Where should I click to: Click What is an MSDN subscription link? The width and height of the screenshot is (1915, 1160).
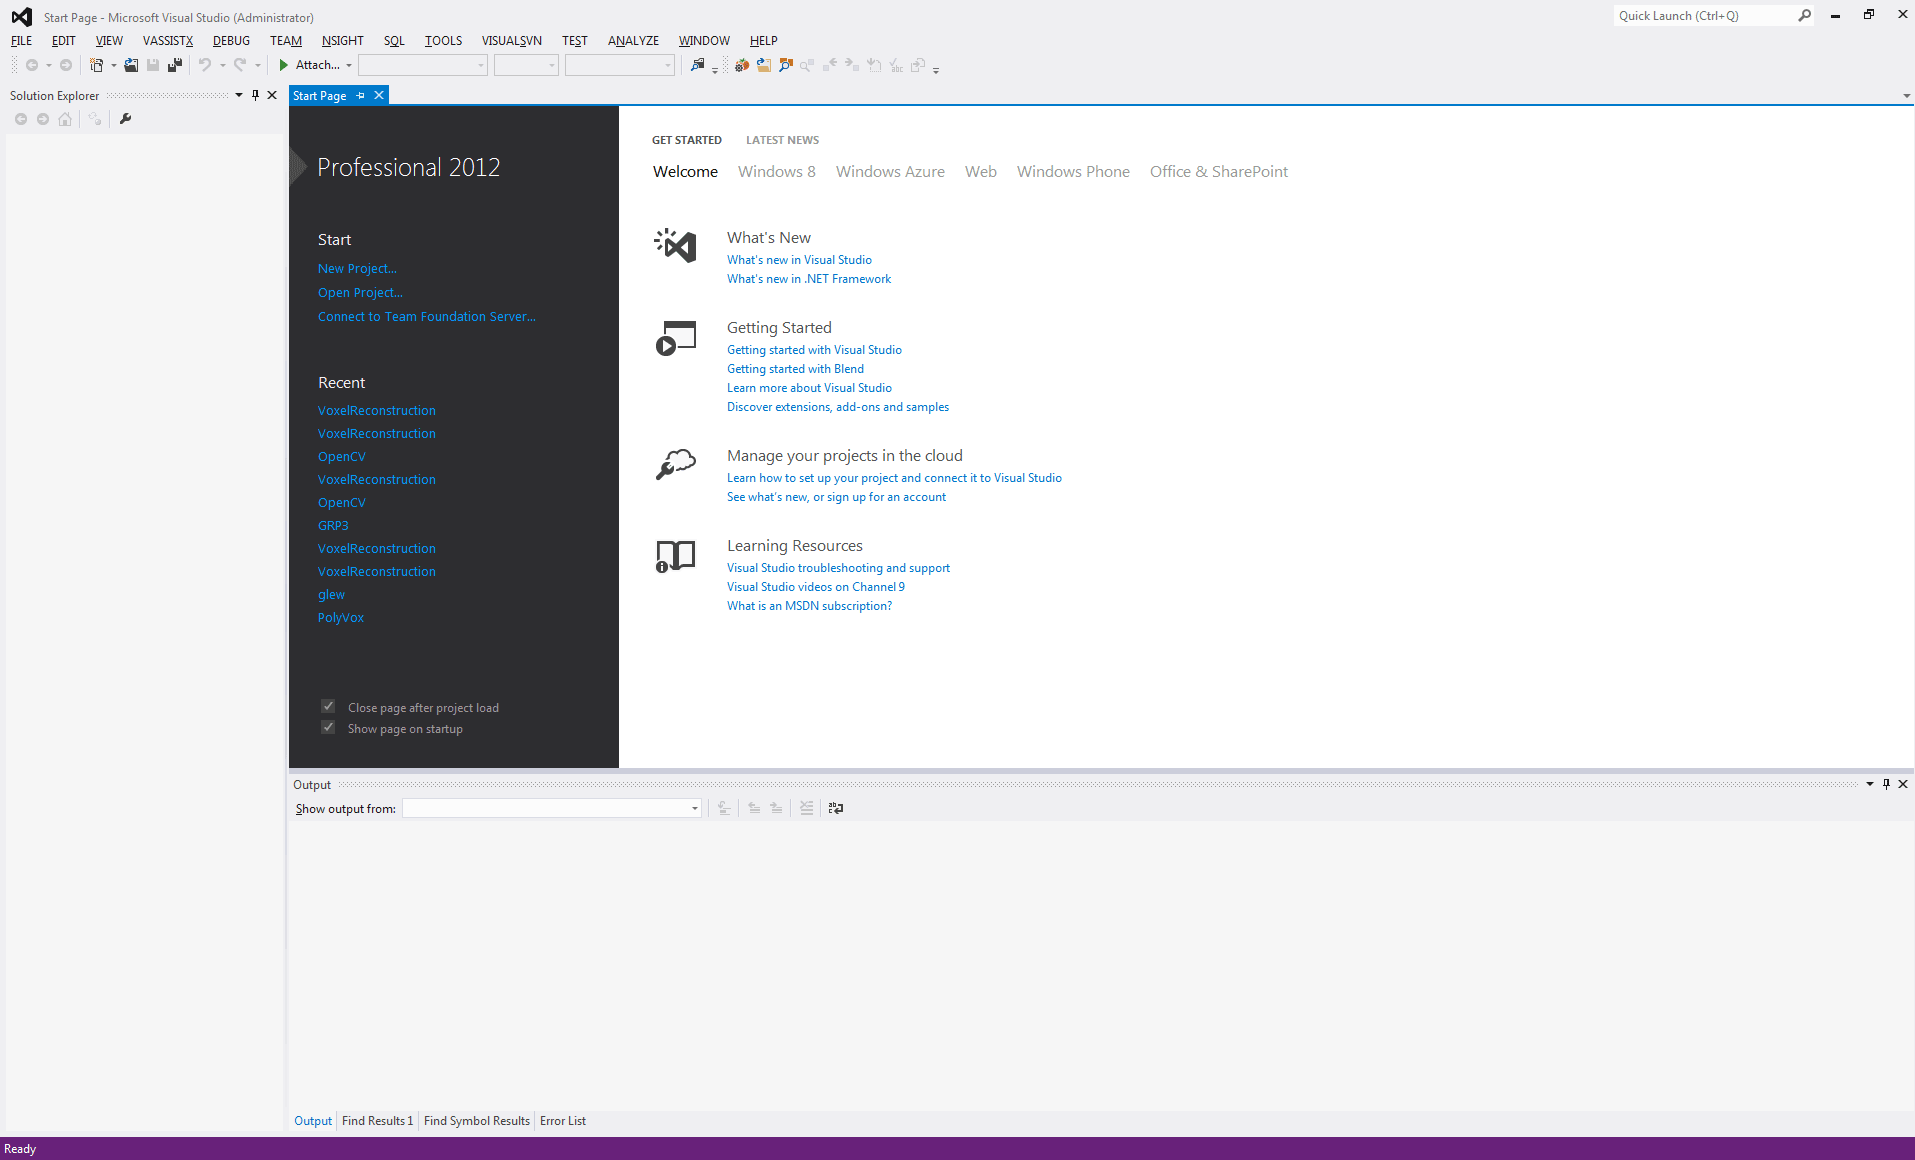coord(809,606)
